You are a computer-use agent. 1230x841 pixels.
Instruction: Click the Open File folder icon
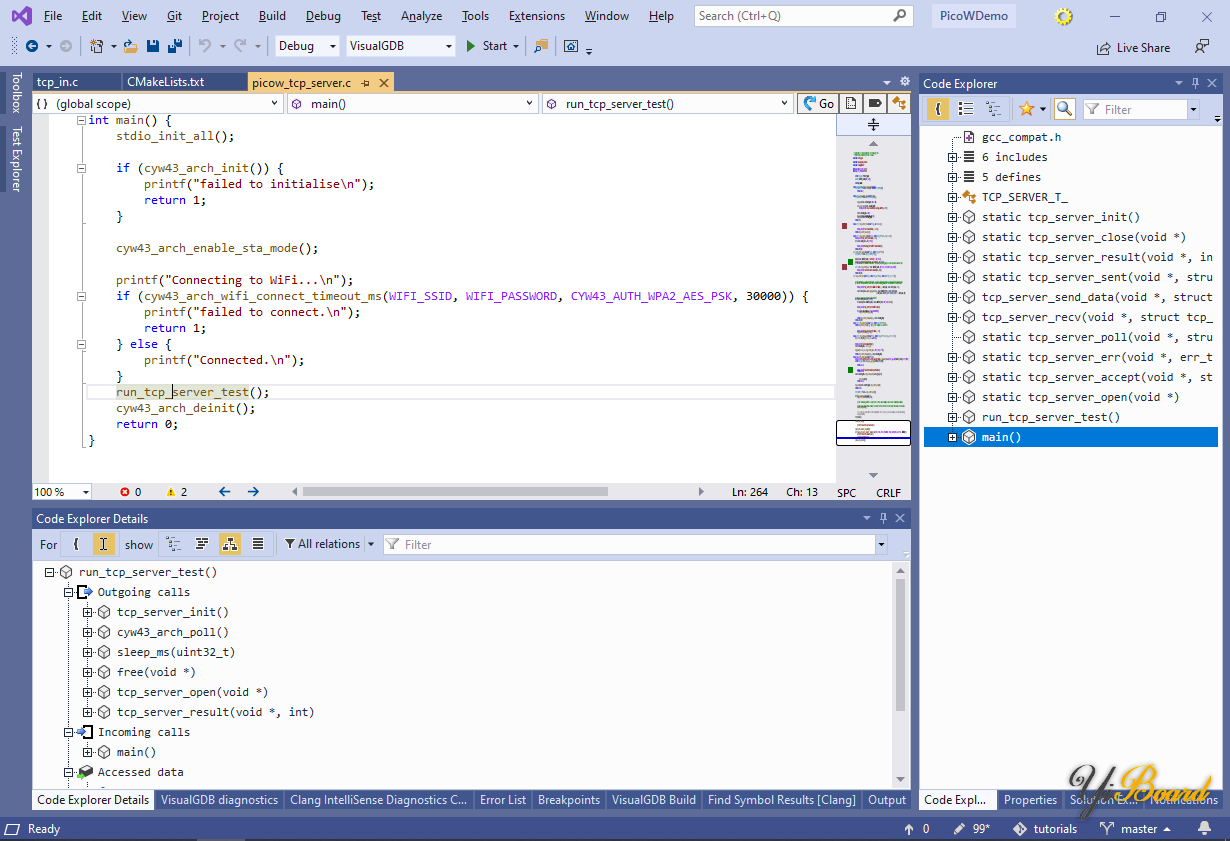click(131, 46)
